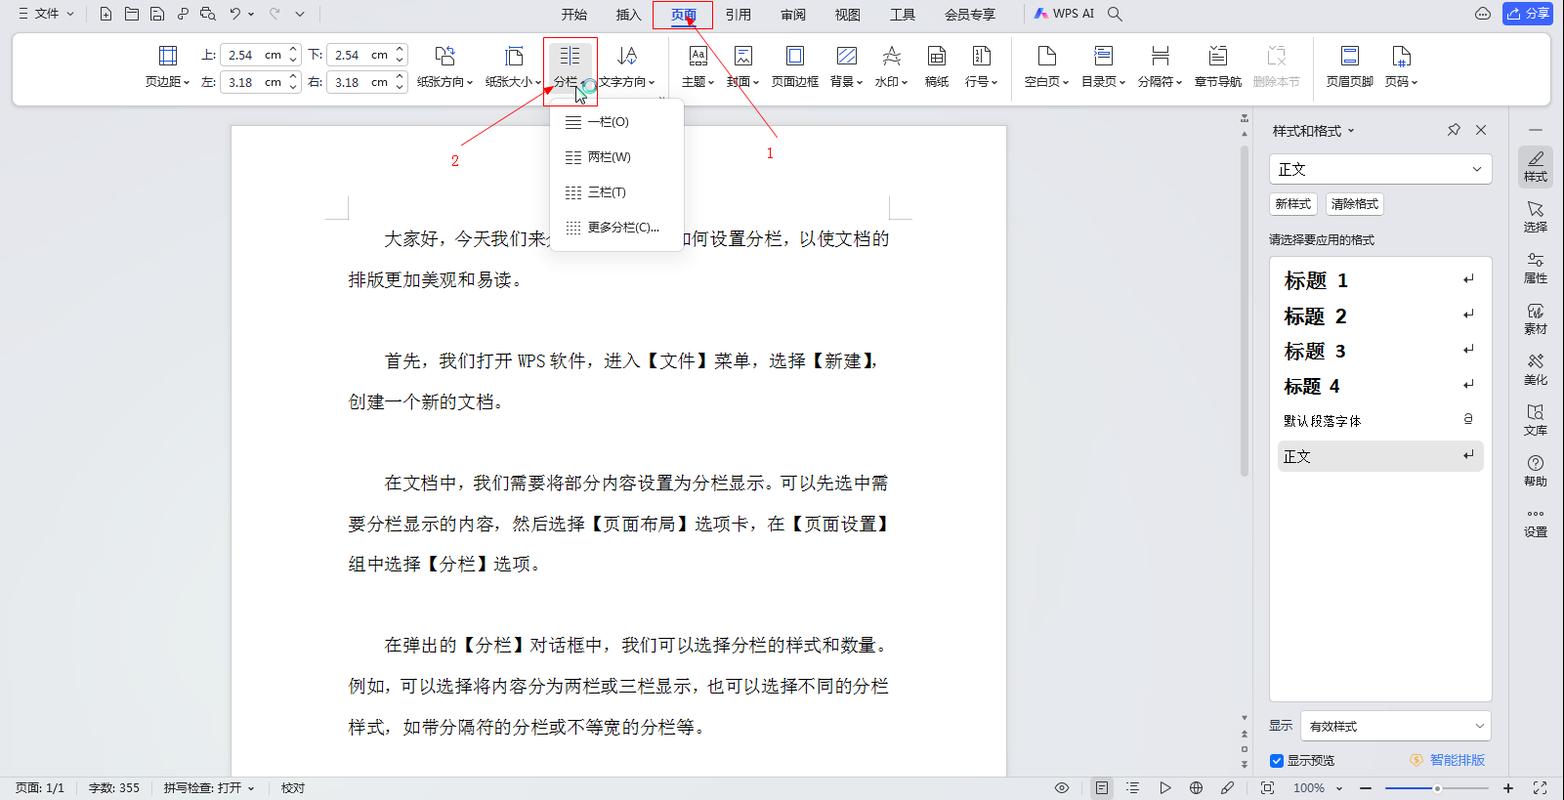This screenshot has width=1564, height=800.
Task: Select 两栏(W) two columns option
Action: tap(616, 157)
